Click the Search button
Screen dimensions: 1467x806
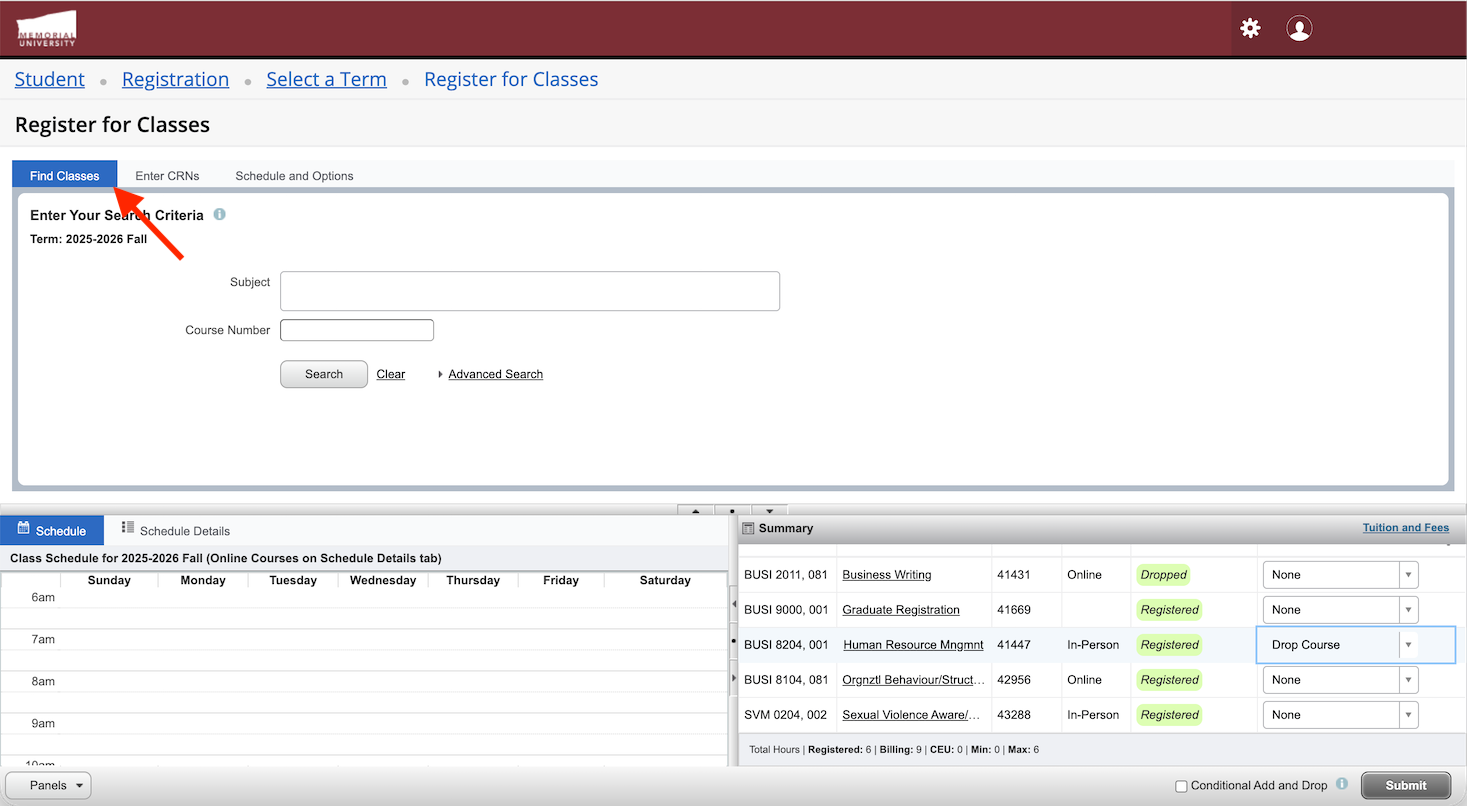[324, 374]
